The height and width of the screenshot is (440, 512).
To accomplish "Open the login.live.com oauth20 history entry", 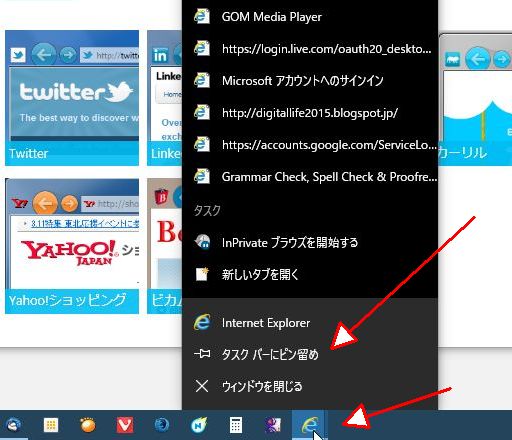I will 310,49.
